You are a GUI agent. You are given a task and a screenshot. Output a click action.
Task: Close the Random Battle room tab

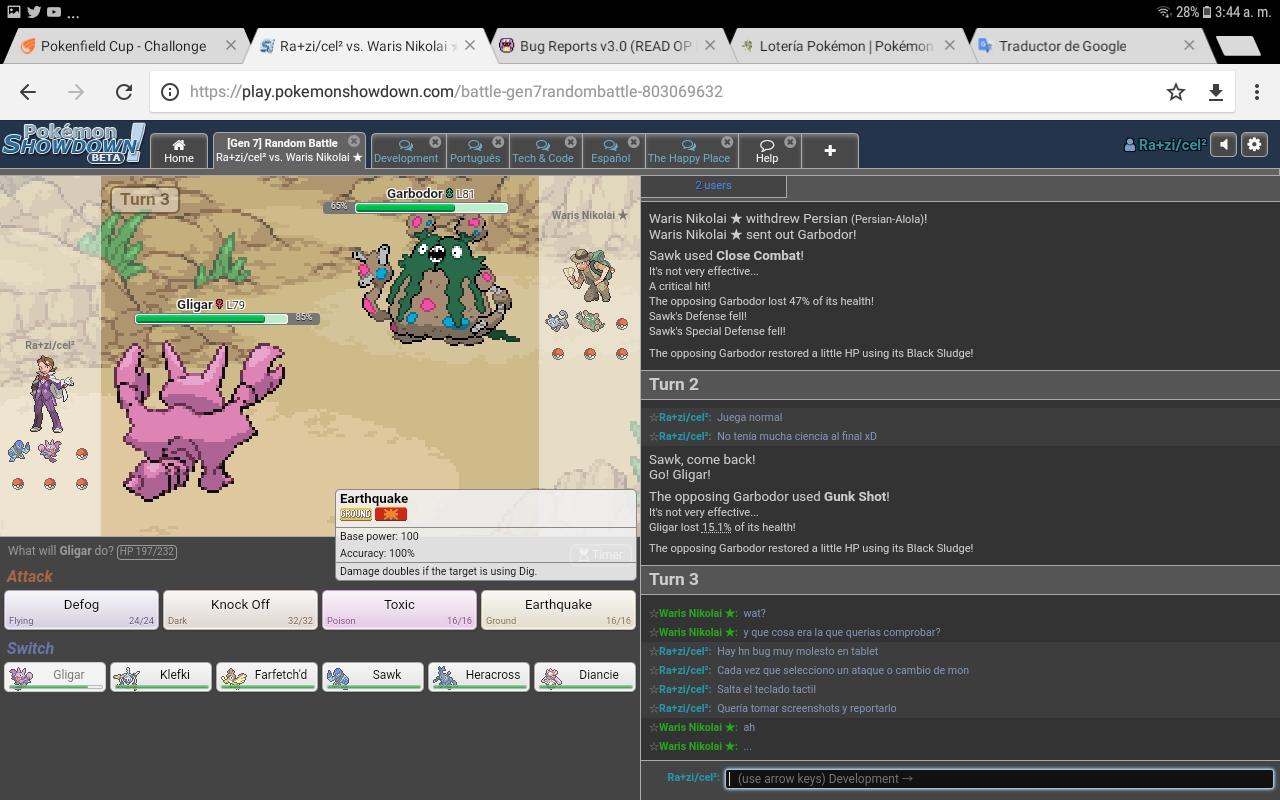[x=354, y=142]
